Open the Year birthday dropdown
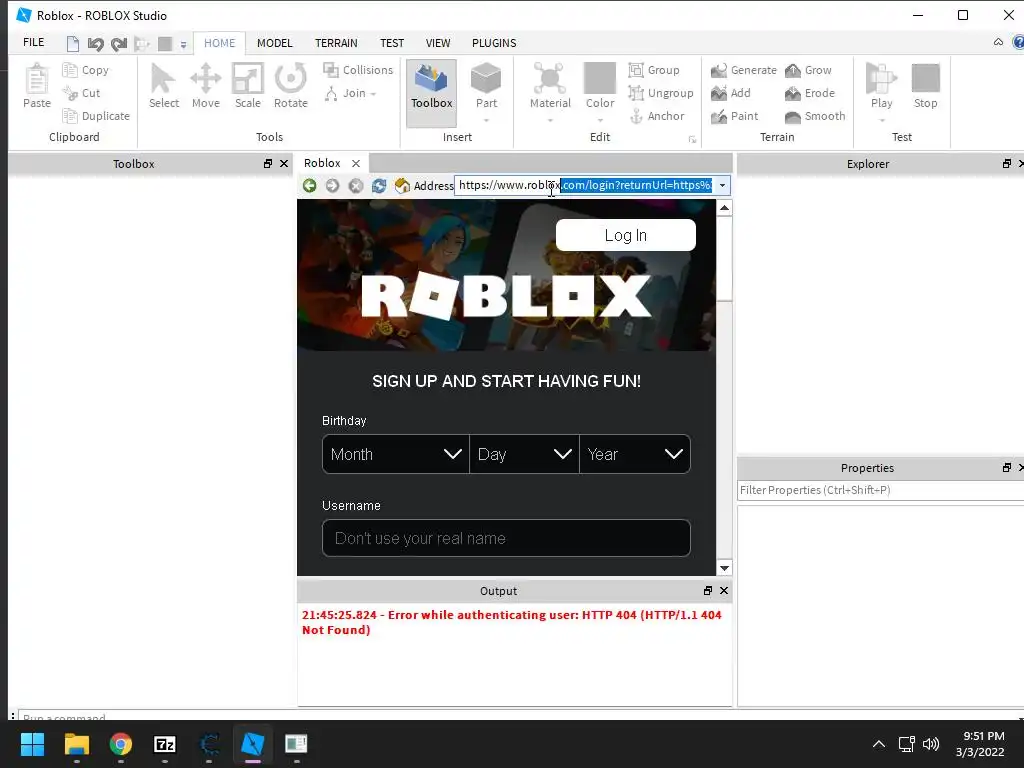 point(635,454)
